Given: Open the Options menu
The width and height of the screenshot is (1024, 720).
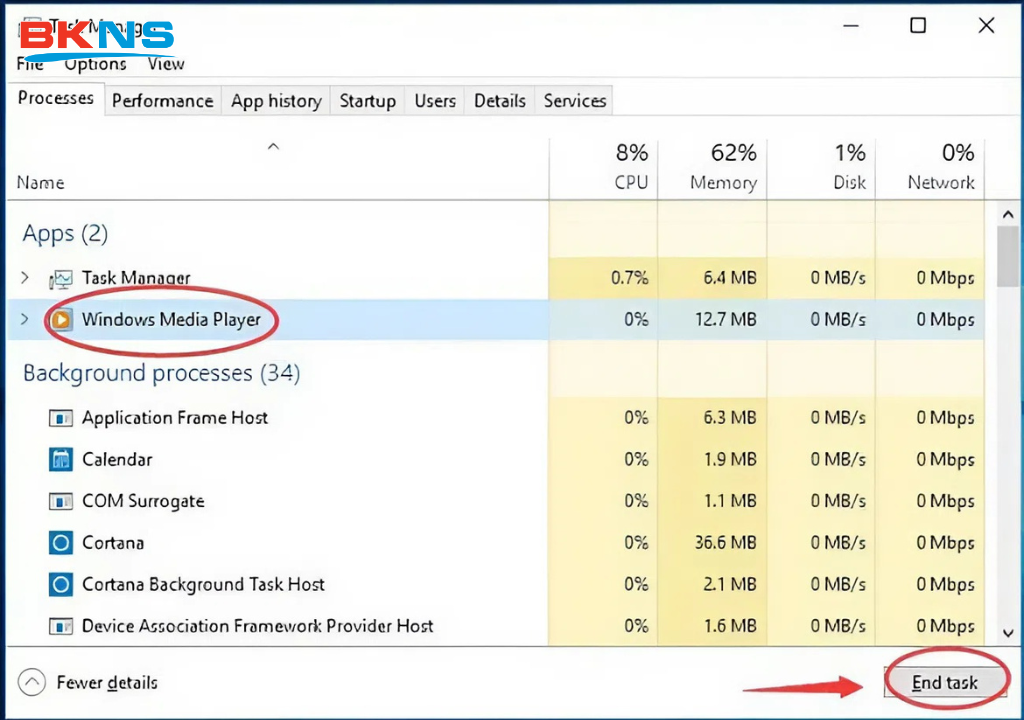Looking at the screenshot, I should (96, 64).
